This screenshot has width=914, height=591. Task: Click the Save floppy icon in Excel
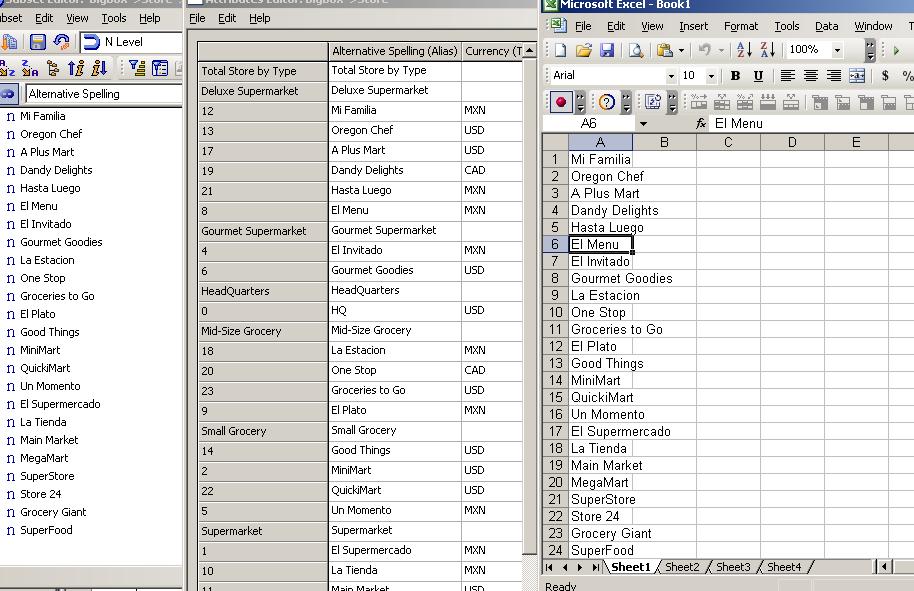tap(607, 50)
